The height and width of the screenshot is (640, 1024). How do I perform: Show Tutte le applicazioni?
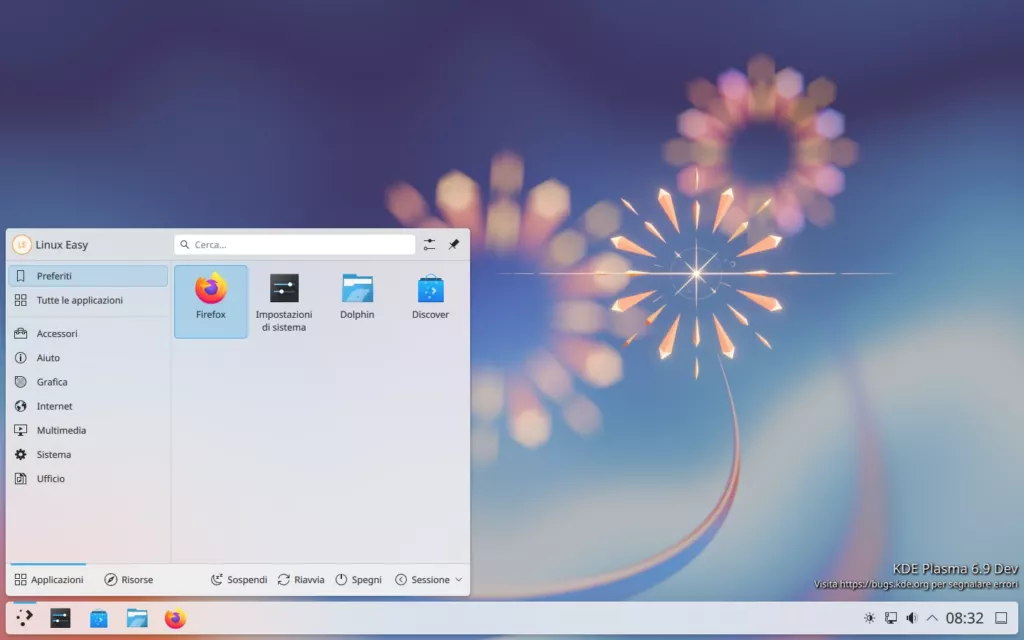pyautogui.click(x=88, y=300)
